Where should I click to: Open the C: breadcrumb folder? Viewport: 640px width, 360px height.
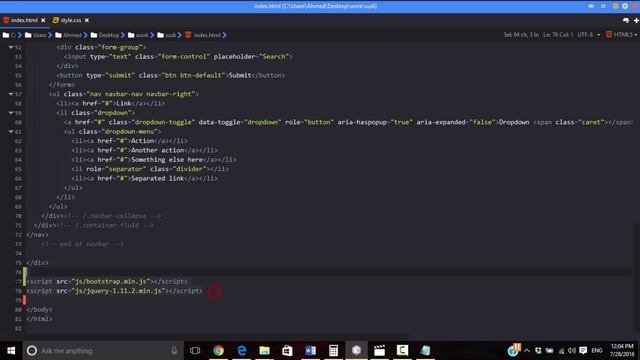click(9, 35)
